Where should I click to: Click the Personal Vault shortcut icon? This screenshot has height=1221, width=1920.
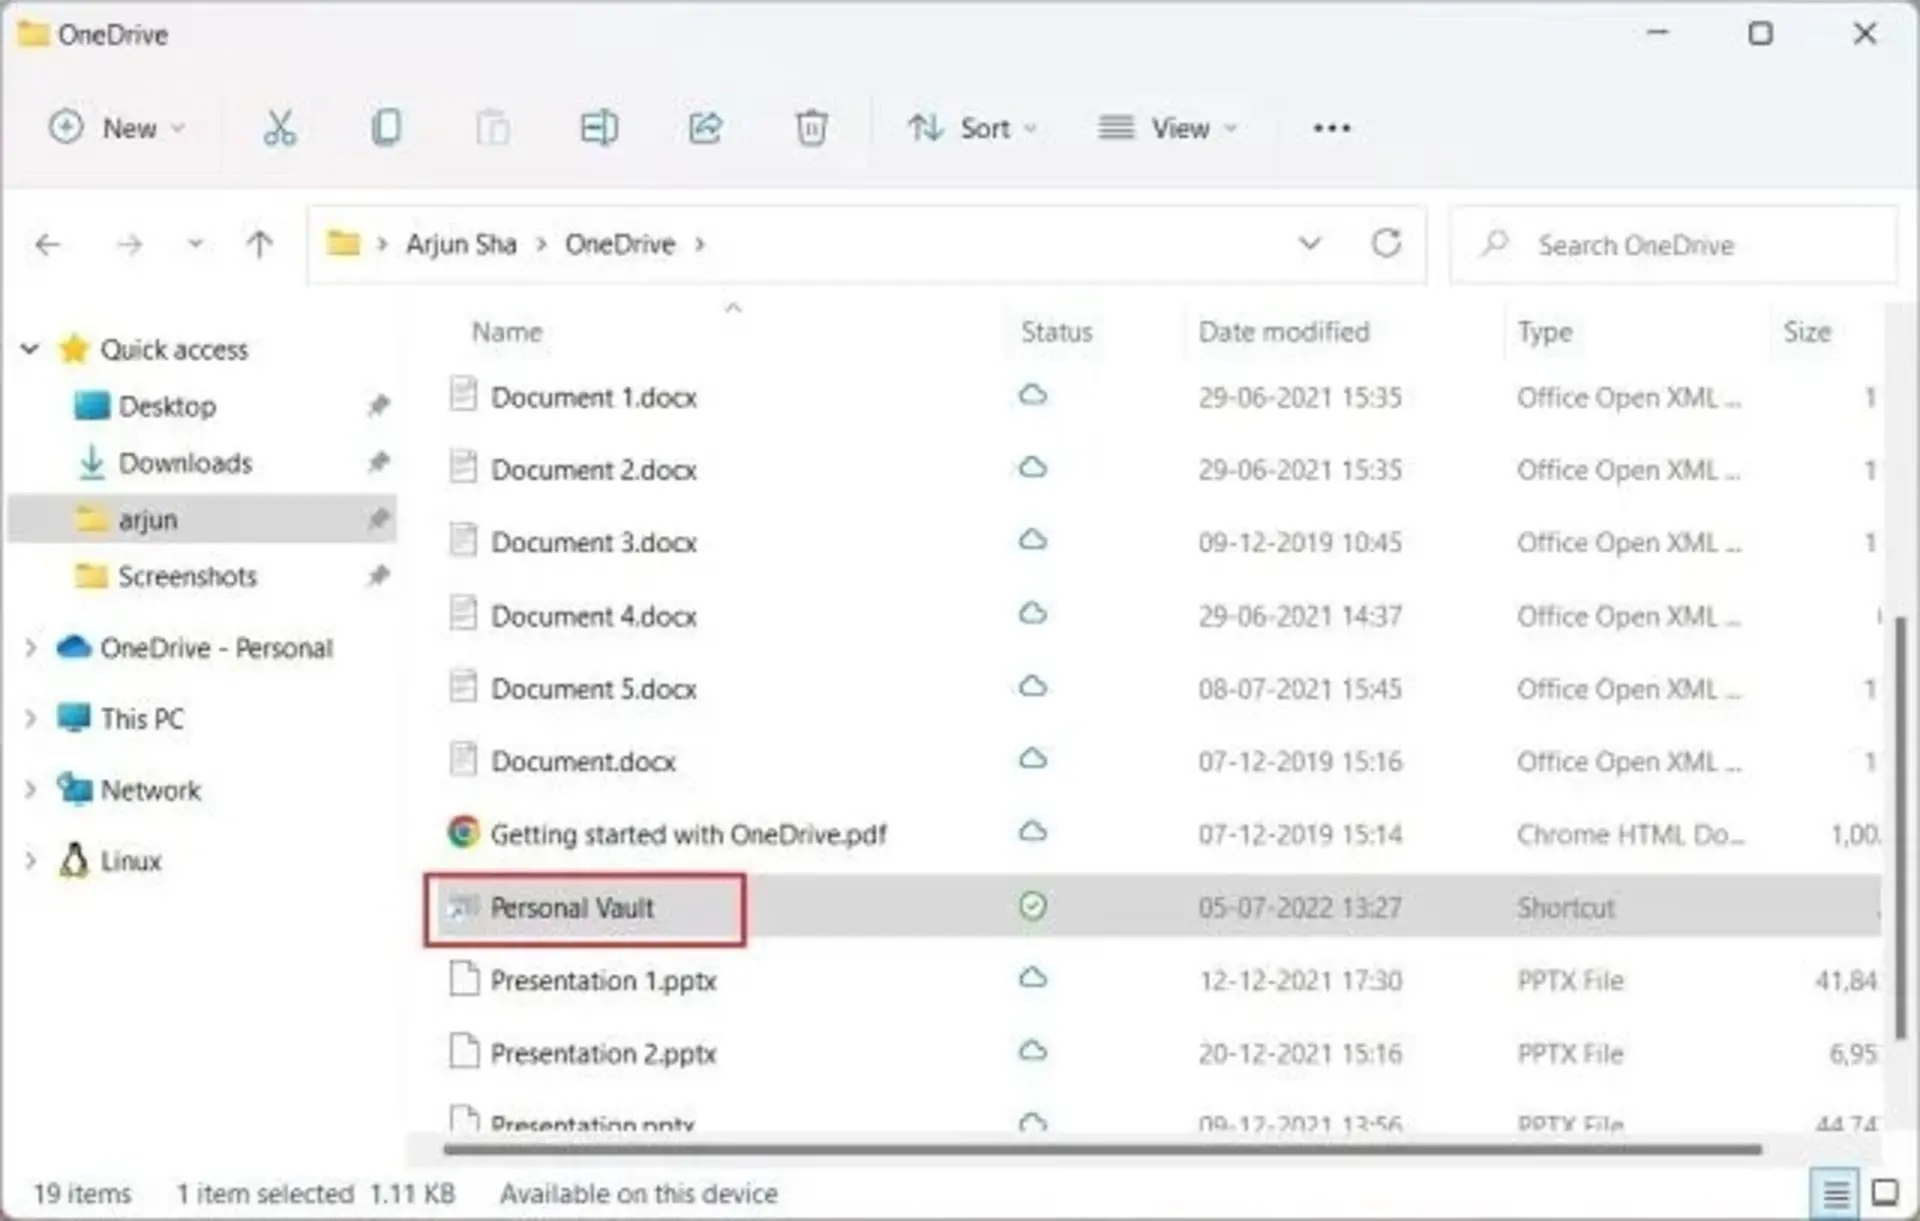tap(463, 906)
